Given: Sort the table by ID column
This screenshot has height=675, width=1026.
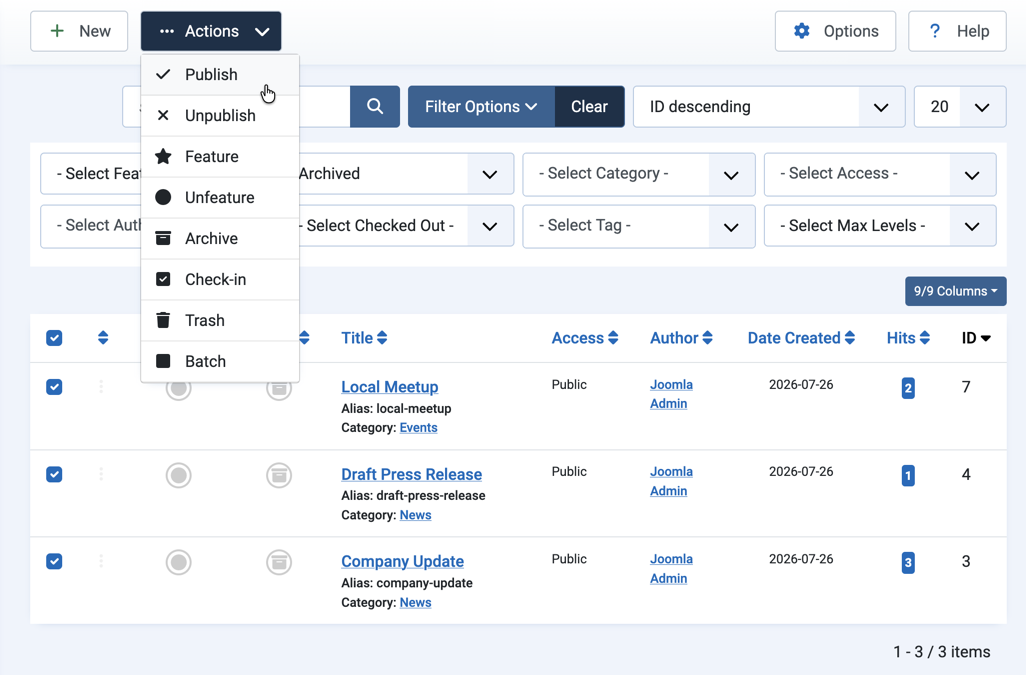Looking at the screenshot, I should point(976,338).
